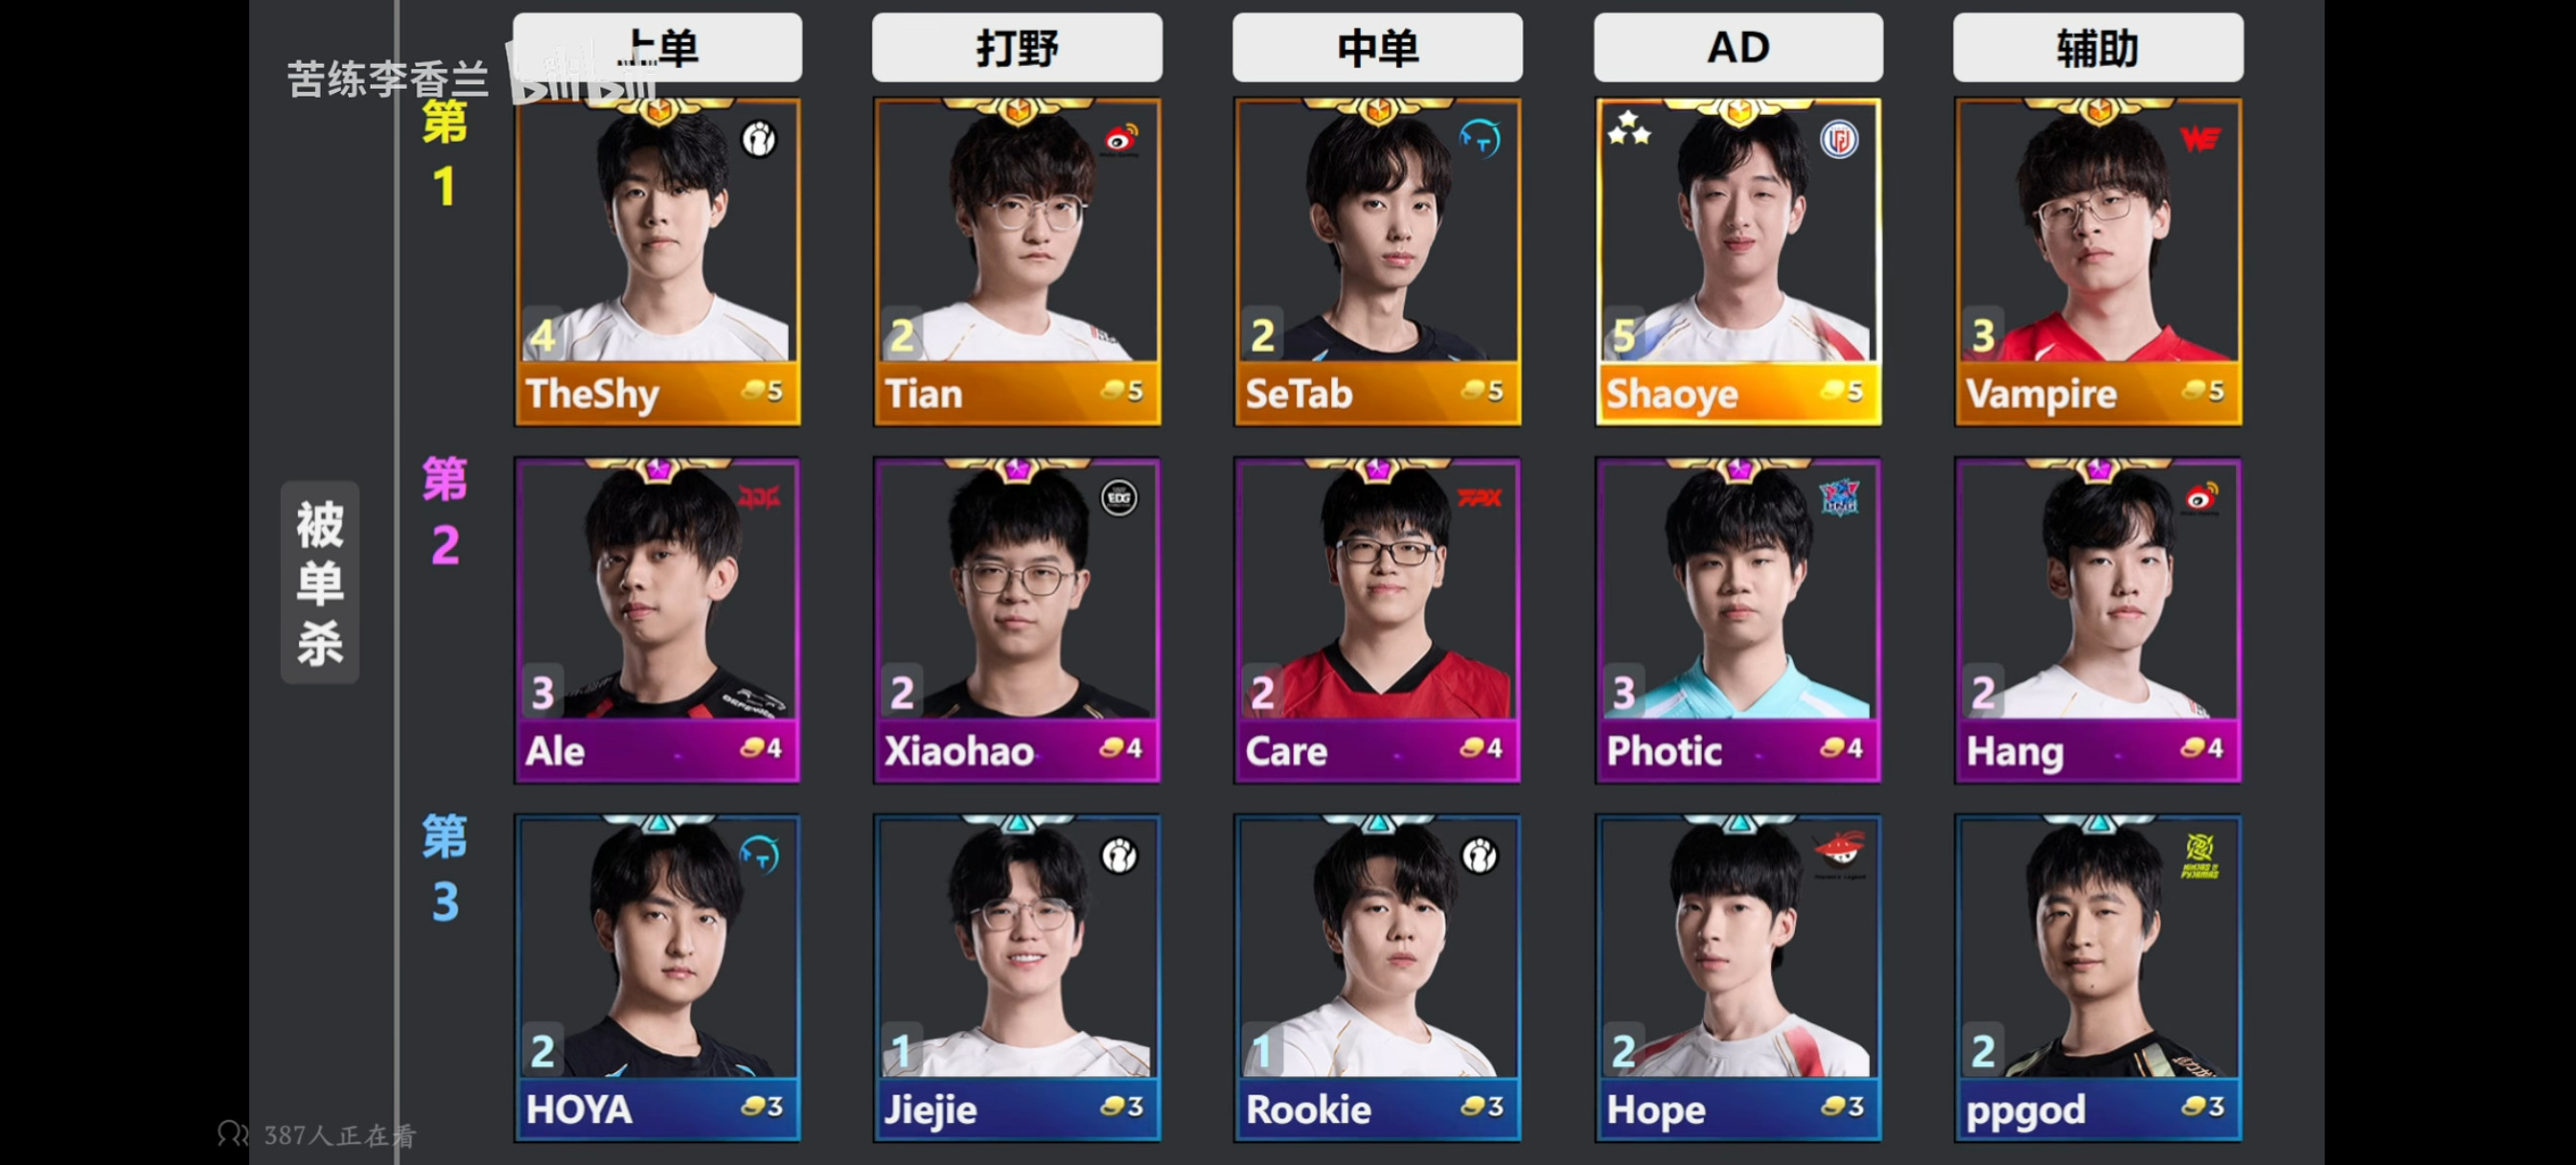This screenshot has width=2576, height=1165.
Task: Click the HOYA name bar
Action: click(657, 1108)
